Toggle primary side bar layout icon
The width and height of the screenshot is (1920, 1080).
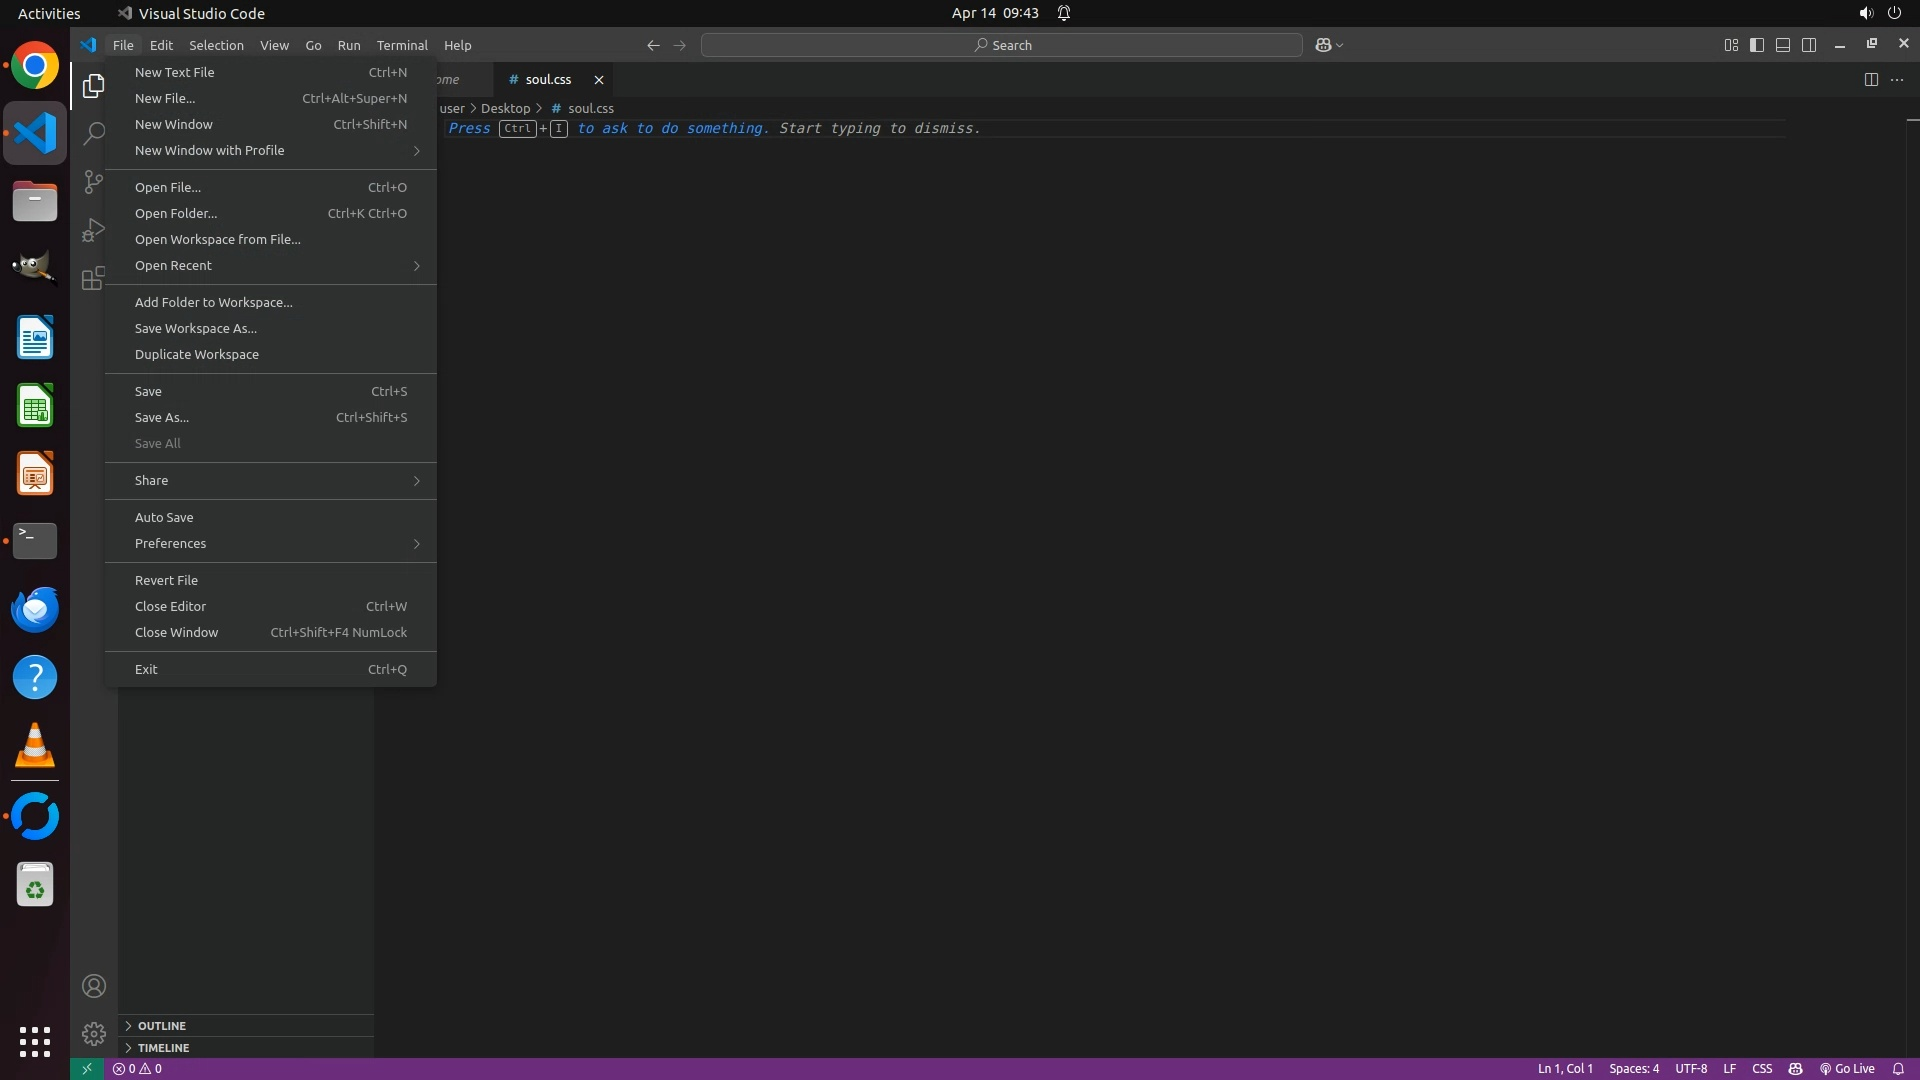[x=1757, y=45]
